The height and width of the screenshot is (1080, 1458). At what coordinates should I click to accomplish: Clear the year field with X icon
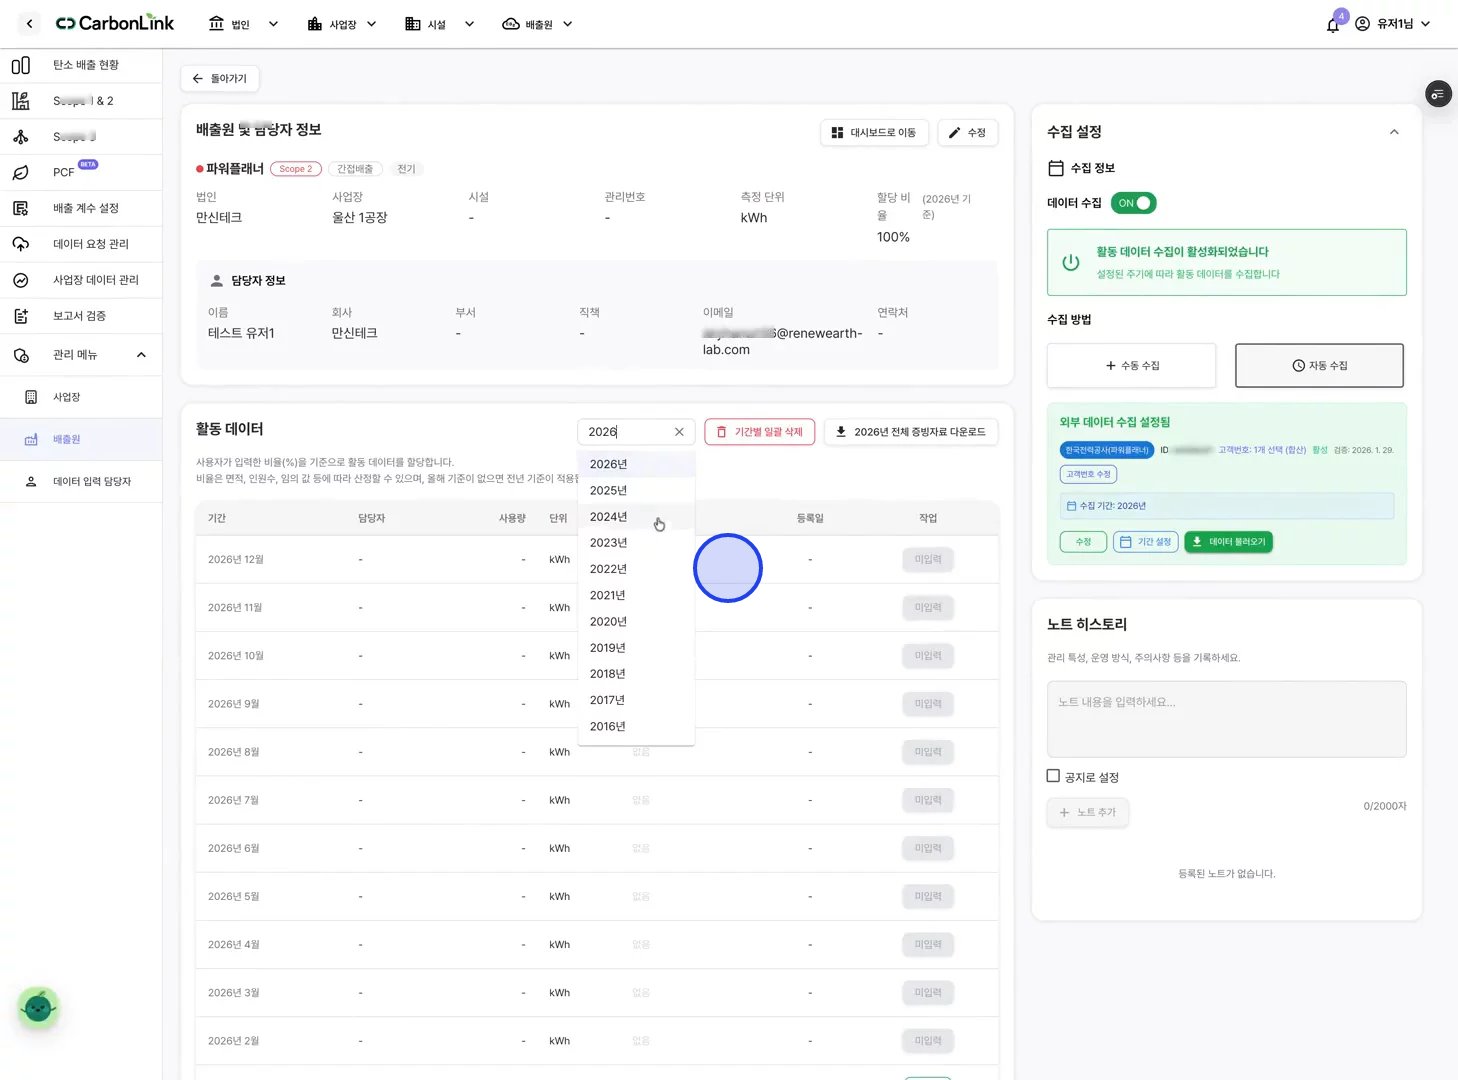click(679, 432)
